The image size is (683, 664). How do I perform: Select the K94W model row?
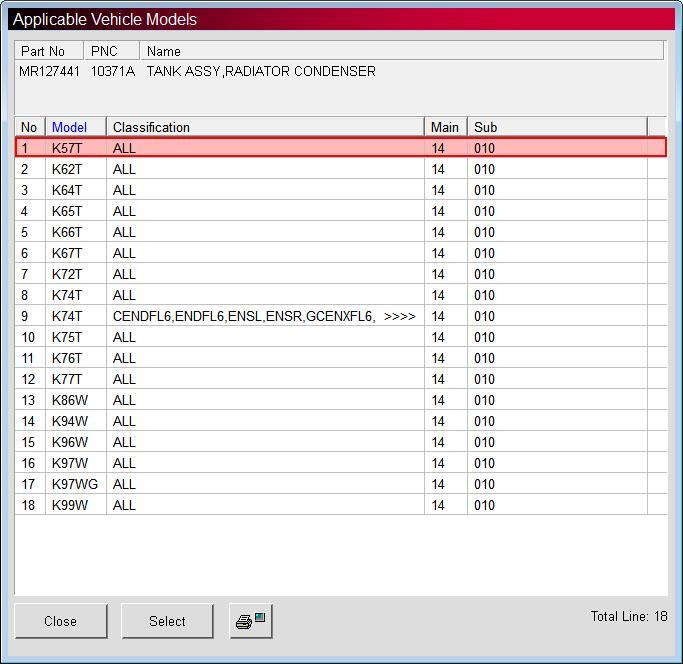[341, 420]
